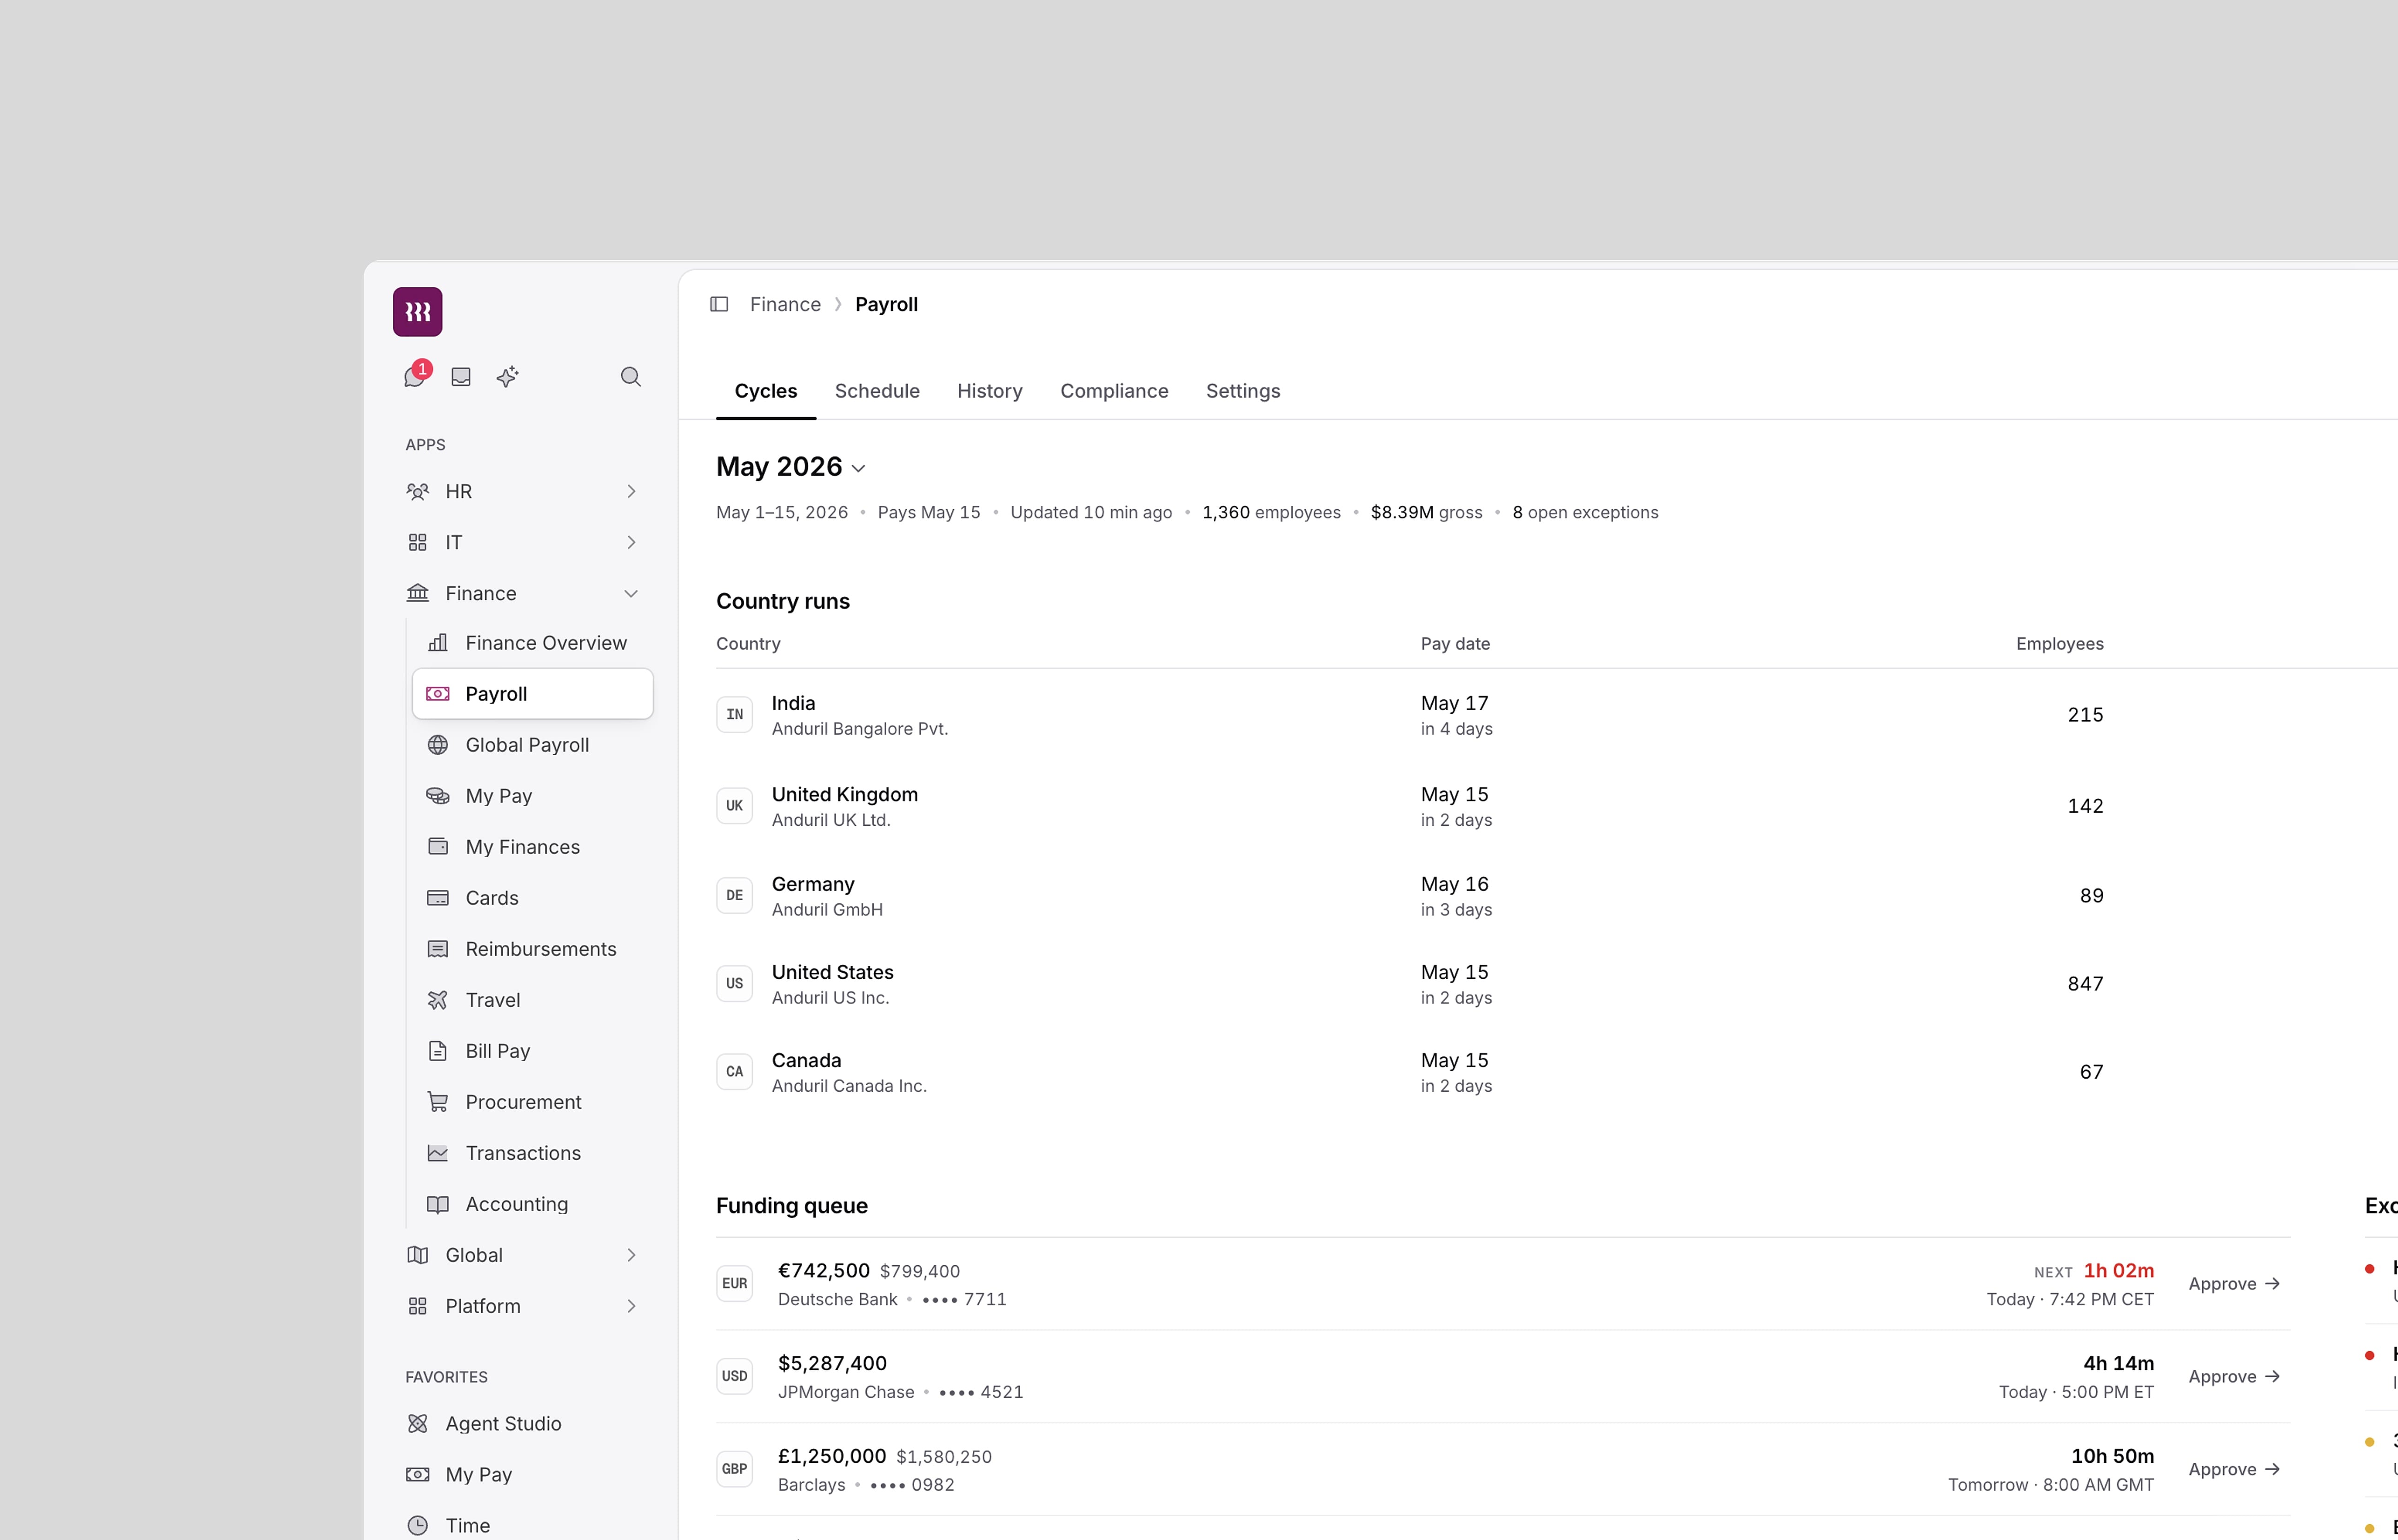Switch to the Settings tab
Image resolution: width=2398 pixels, height=1540 pixels.
1242,391
